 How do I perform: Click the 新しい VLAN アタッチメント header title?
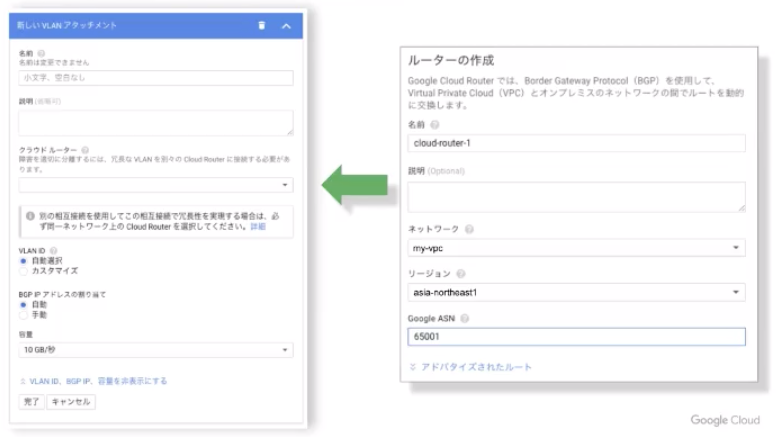[66, 26]
